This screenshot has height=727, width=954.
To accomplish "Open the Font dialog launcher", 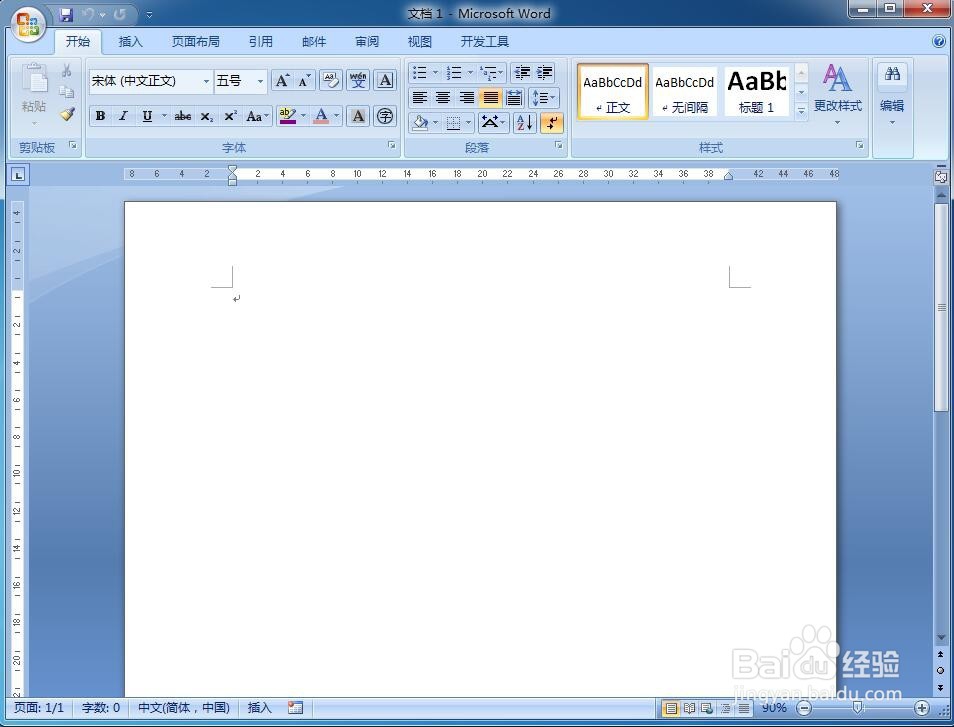I will 391,146.
